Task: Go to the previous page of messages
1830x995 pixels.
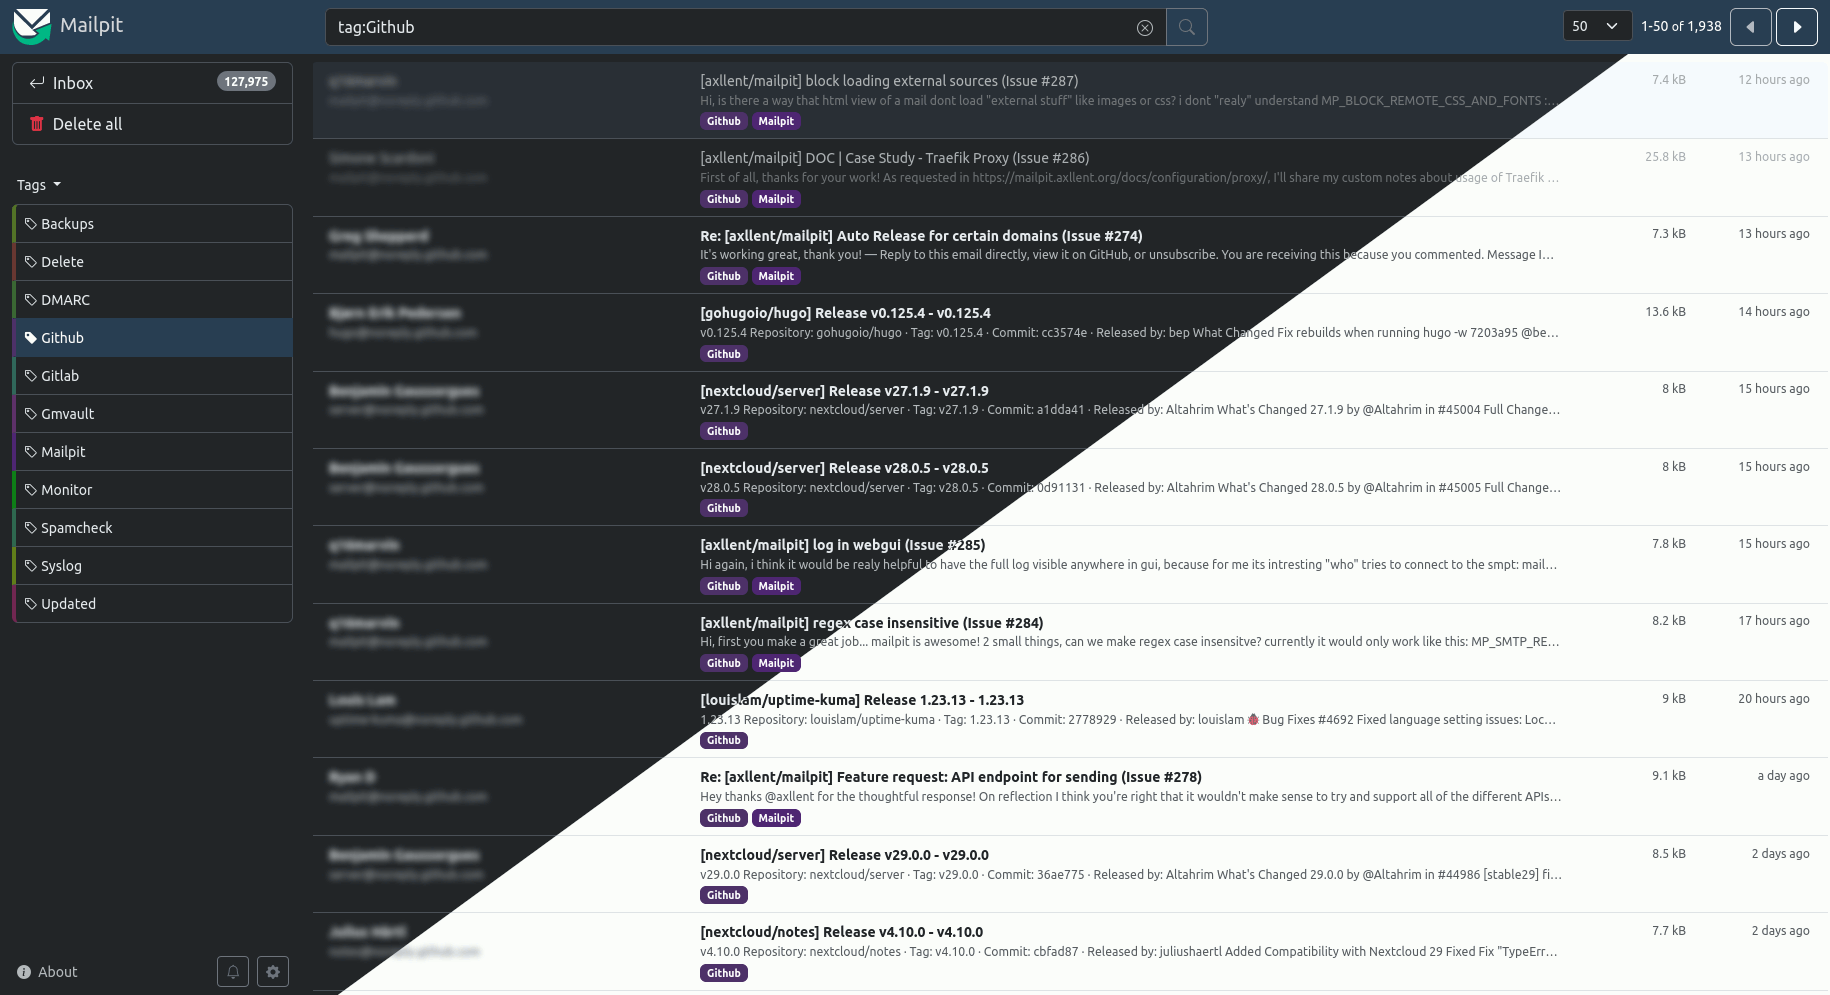Action: [x=1751, y=27]
